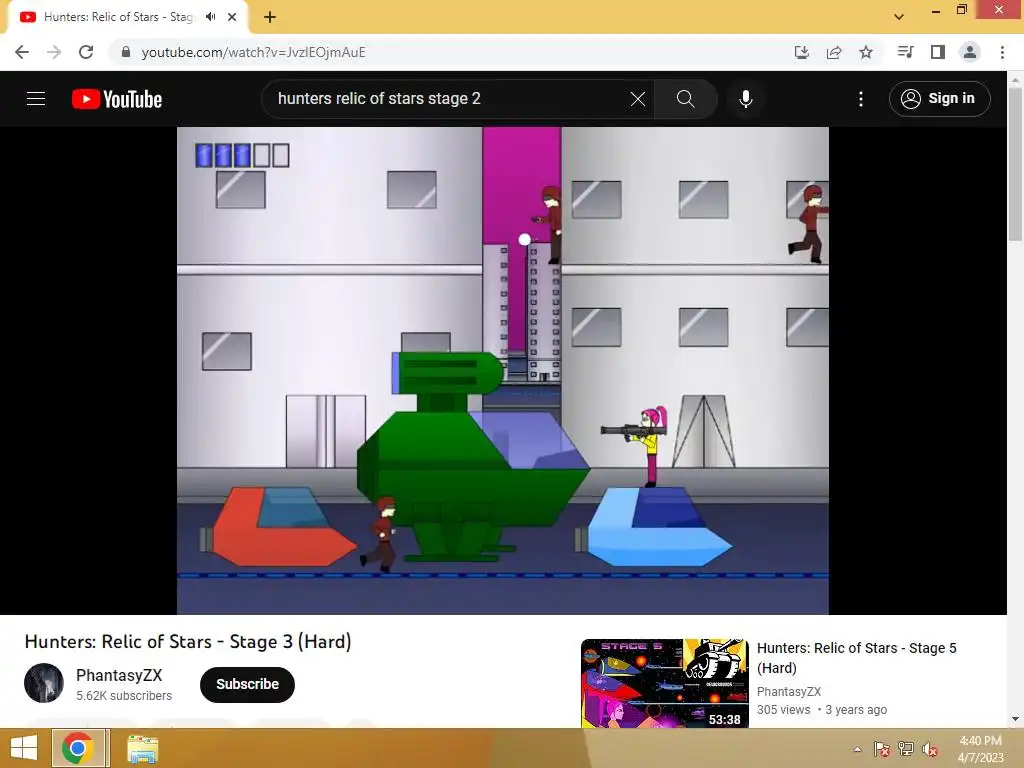Click the 5.62K subscribers text
This screenshot has height=768, width=1024.
(124, 696)
